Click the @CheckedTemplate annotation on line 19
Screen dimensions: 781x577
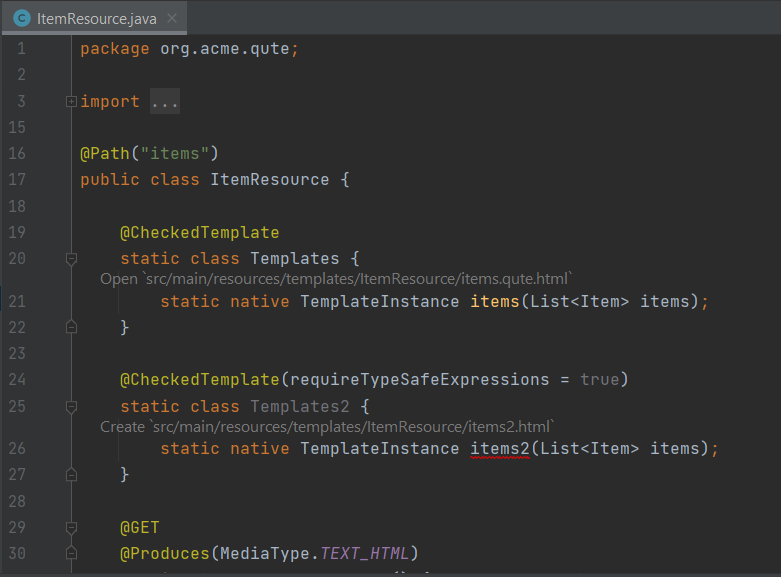pos(200,233)
